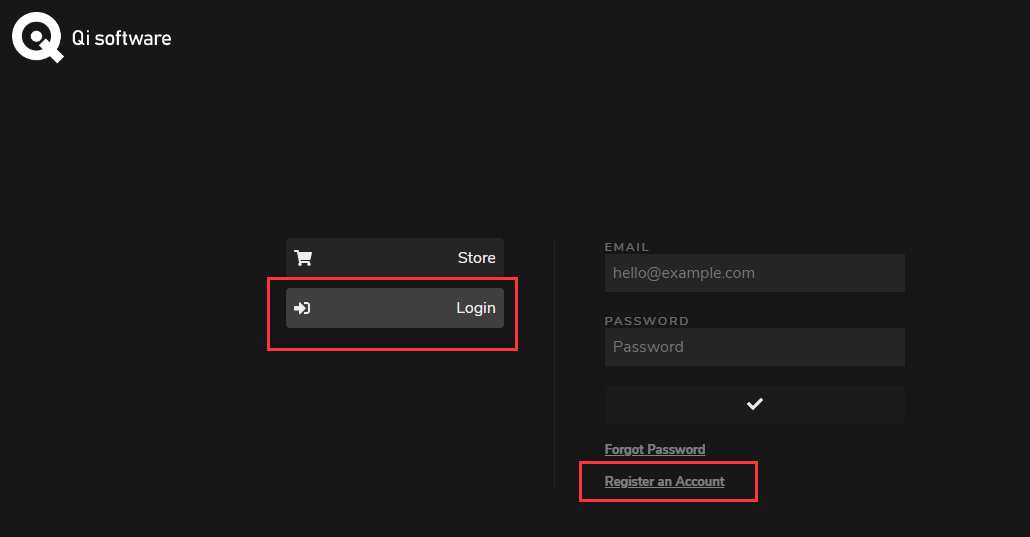Image resolution: width=1030 pixels, height=537 pixels.
Task: Open the Register an Account link
Action: pyautogui.click(x=665, y=482)
